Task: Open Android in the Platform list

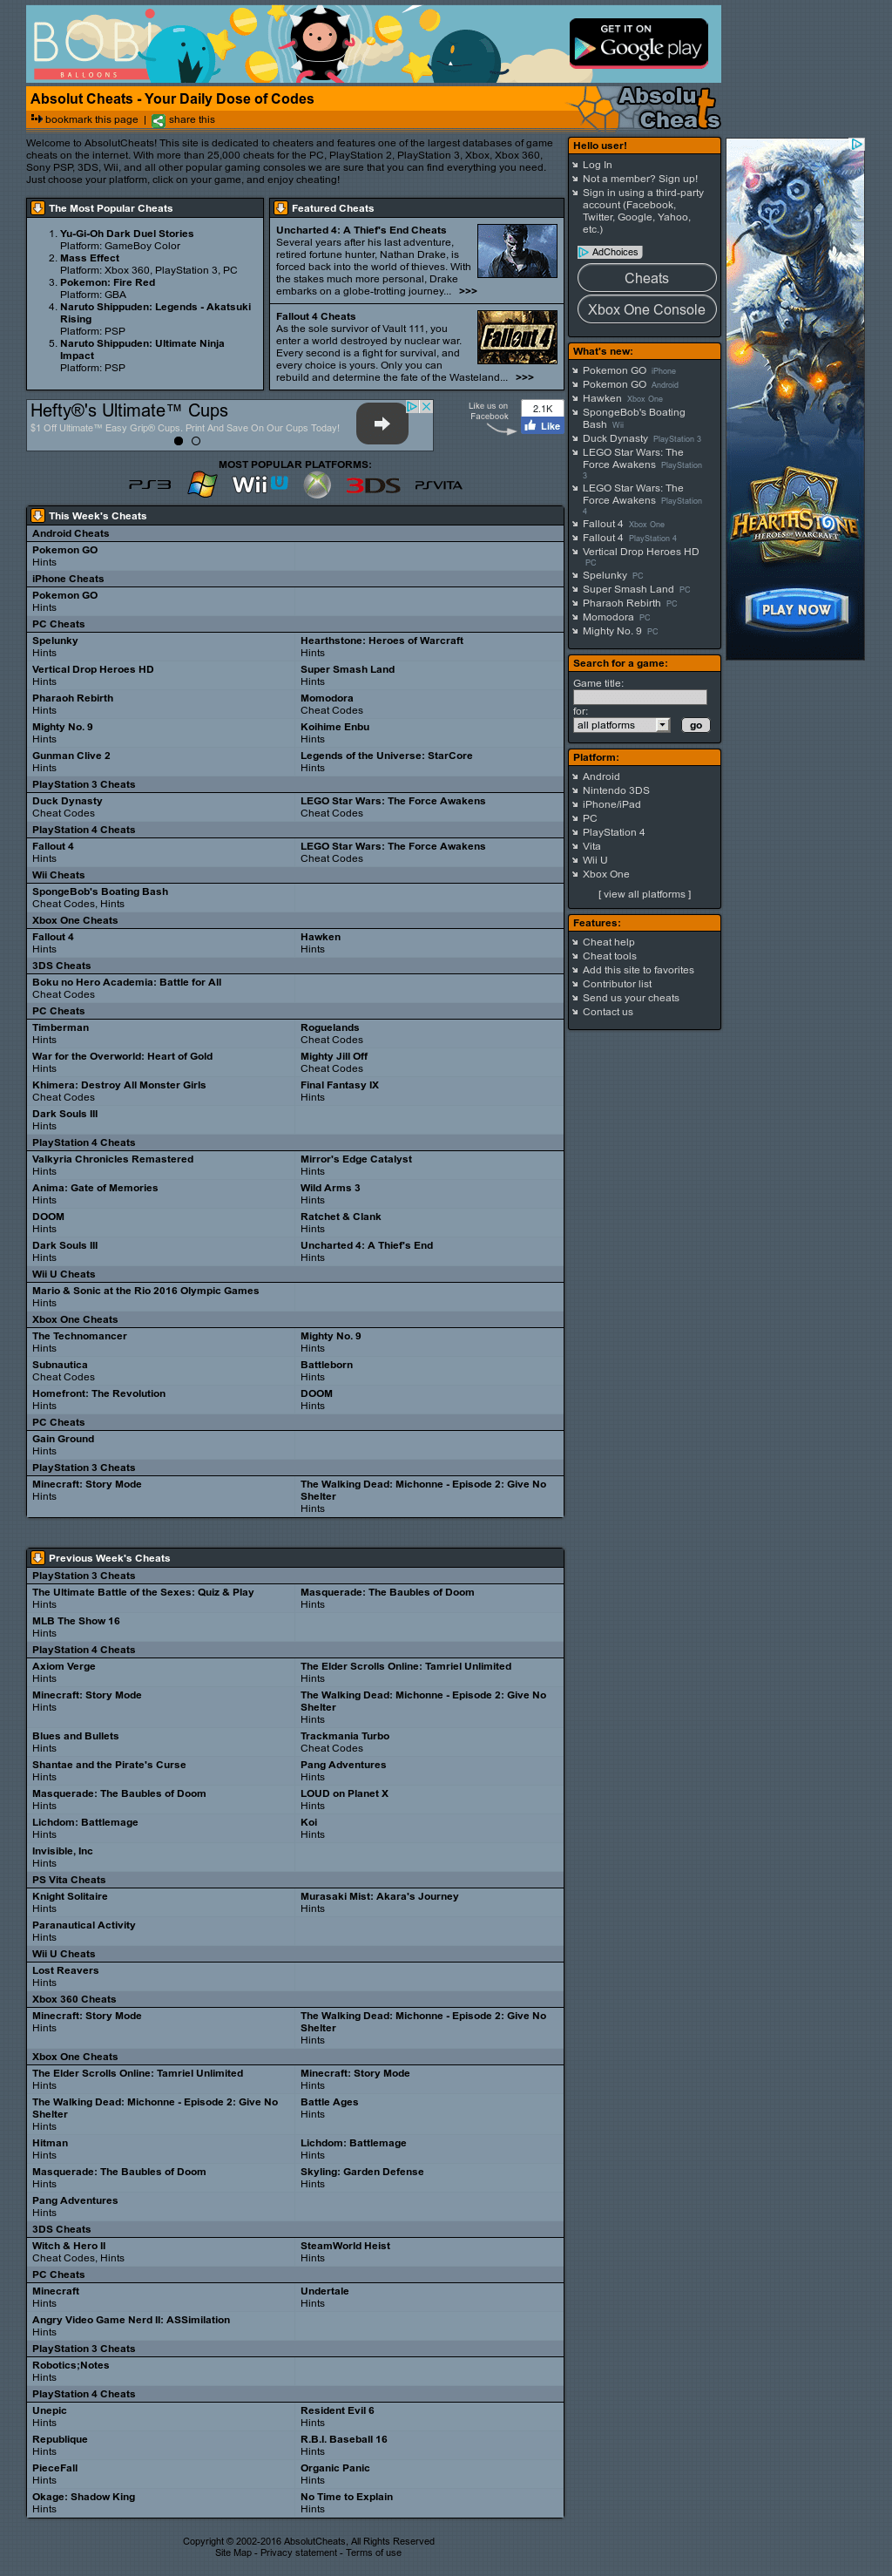Action: coord(601,776)
